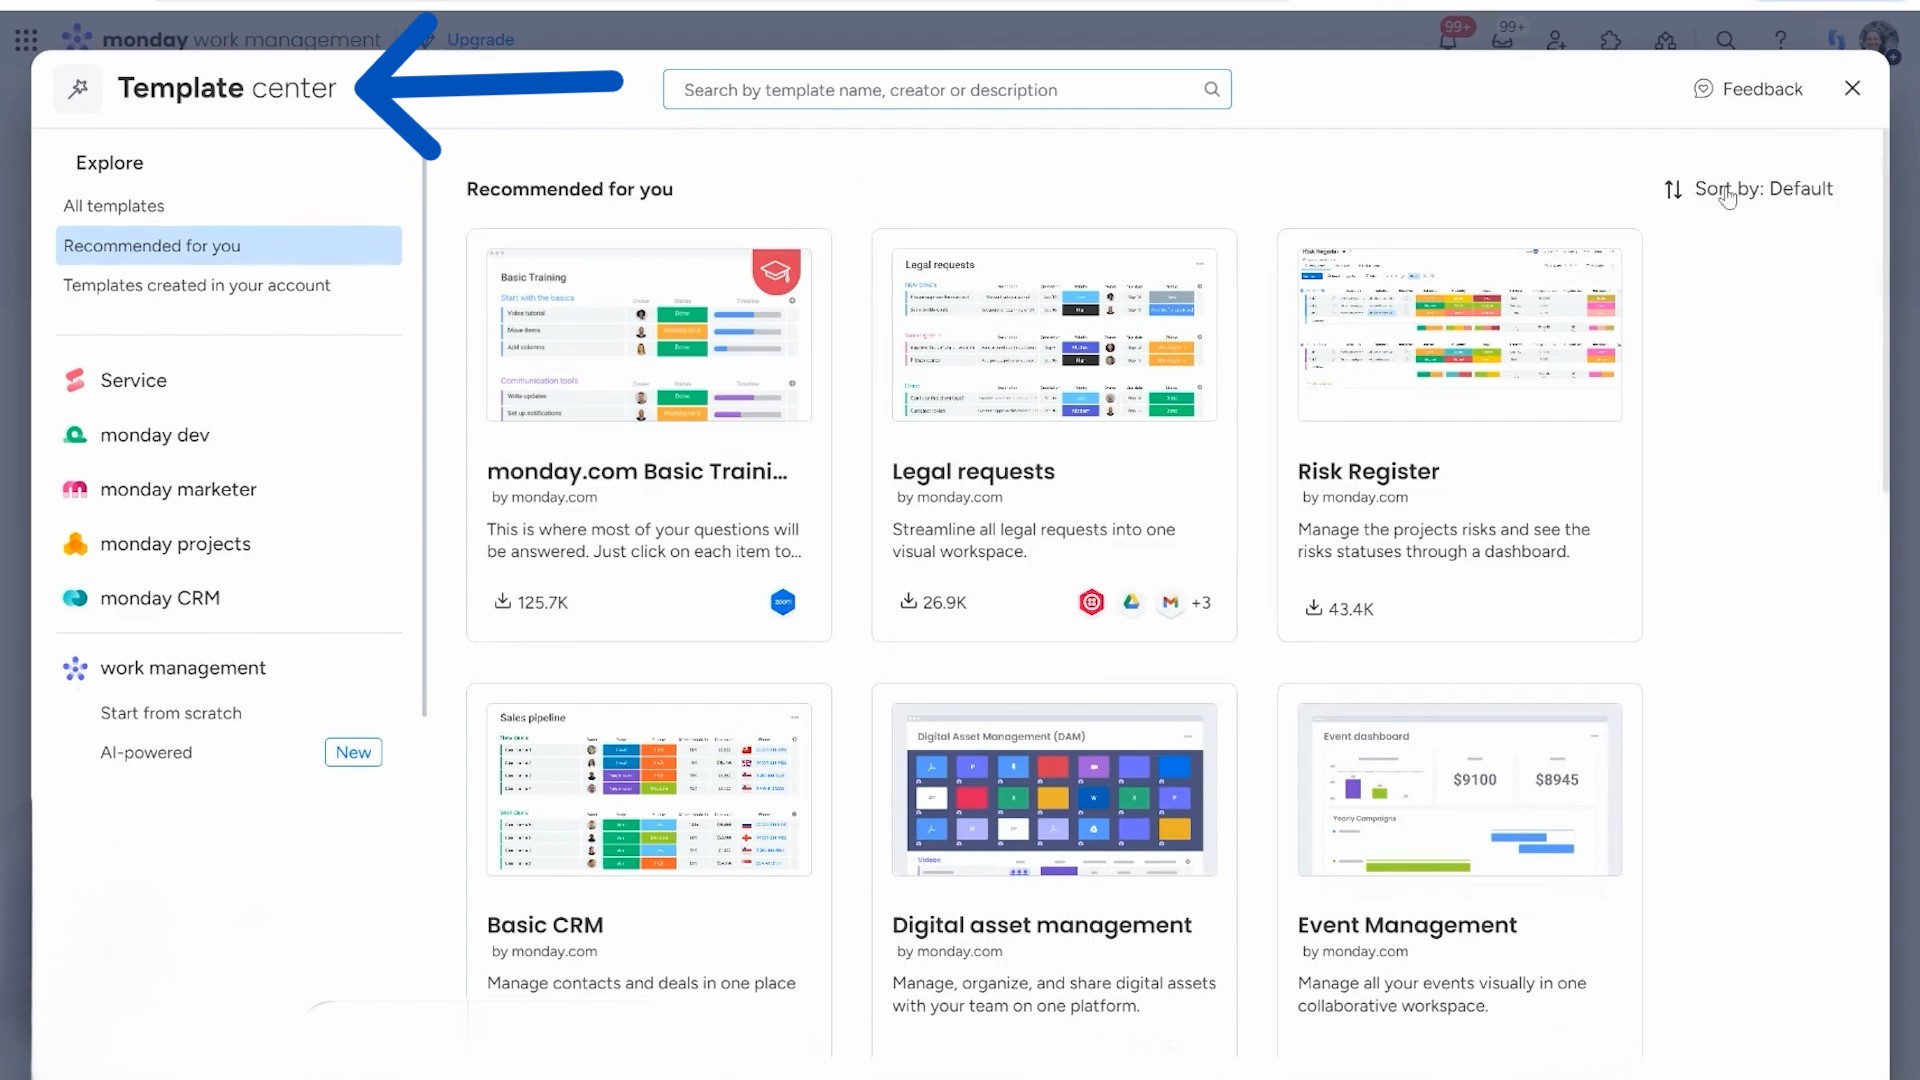
Task: Select Recommended for you in sidebar
Action: point(229,246)
